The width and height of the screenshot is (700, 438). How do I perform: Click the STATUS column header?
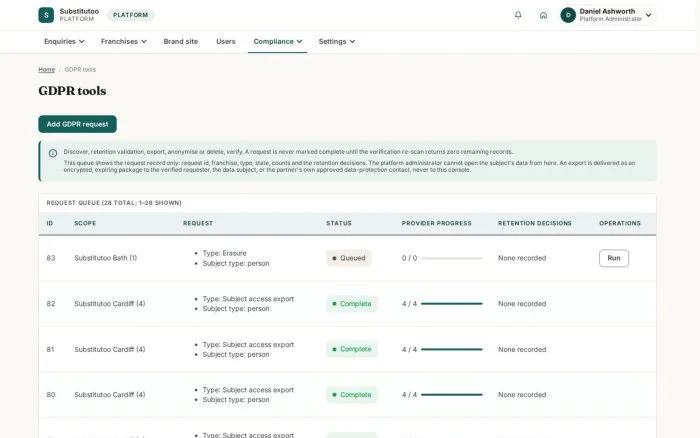point(338,223)
